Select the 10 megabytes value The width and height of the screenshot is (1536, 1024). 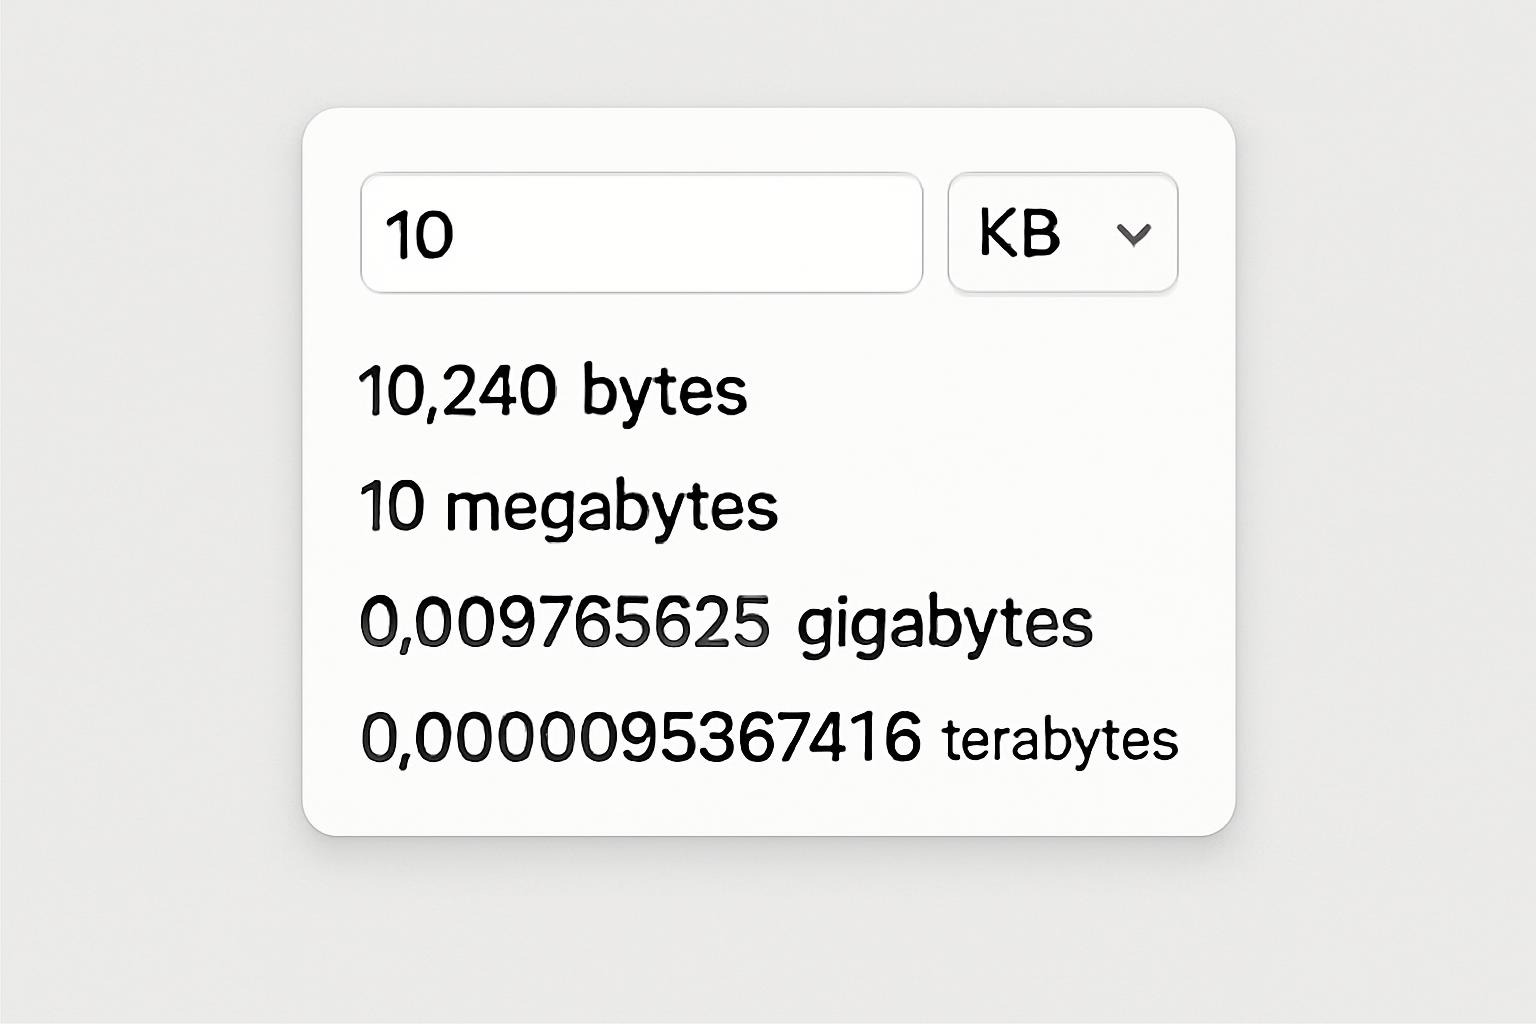(x=396, y=506)
